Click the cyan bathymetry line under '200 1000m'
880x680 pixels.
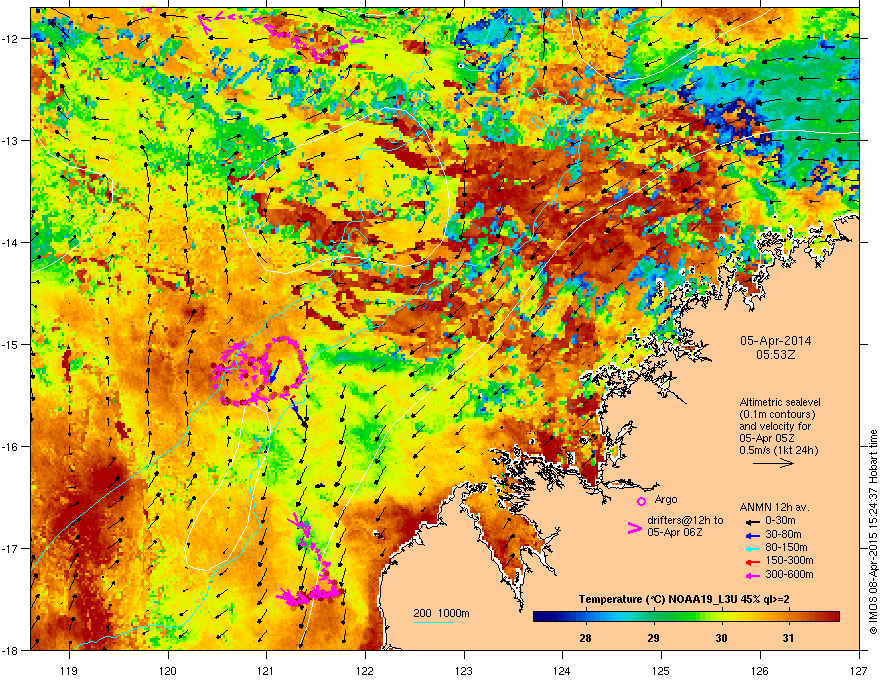click(x=434, y=622)
